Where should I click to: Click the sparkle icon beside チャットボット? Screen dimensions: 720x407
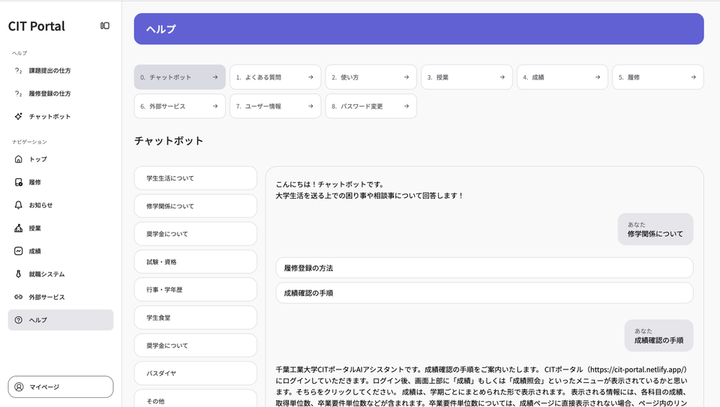(19, 117)
